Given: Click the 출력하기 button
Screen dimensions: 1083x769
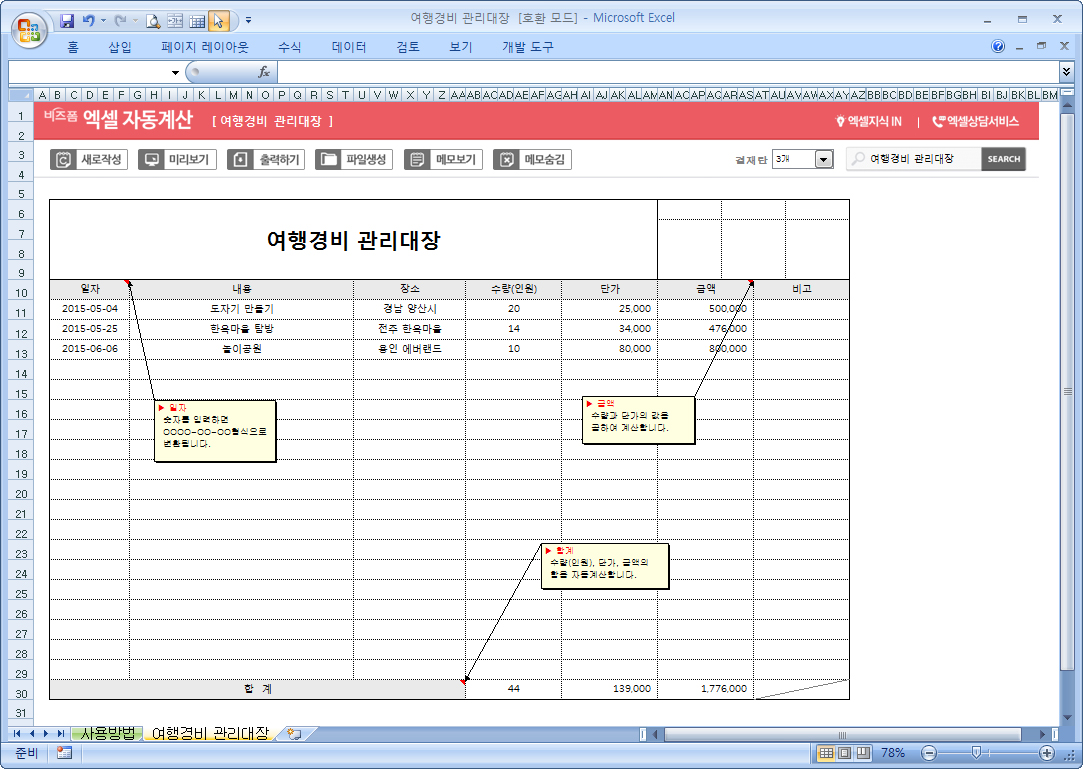Looking at the screenshot, I should 266,160.
